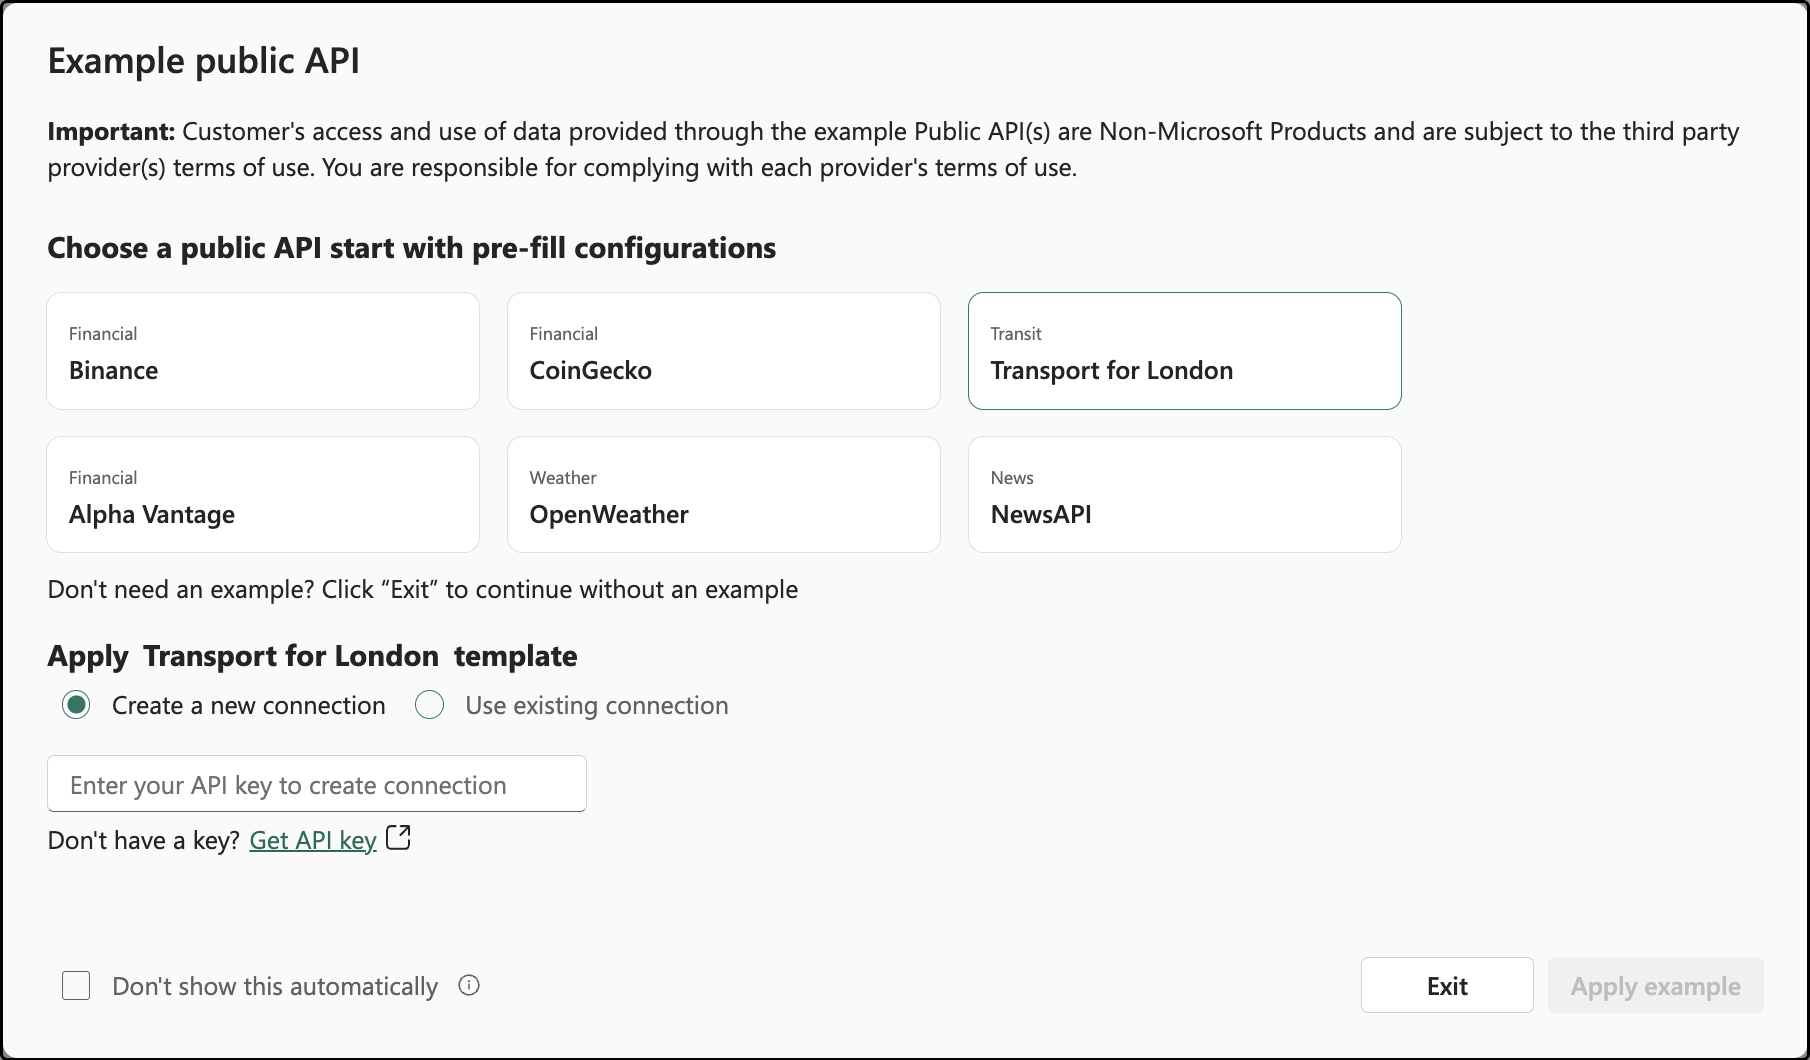
Task: Choose the Alpha Vantage financial card
Action: pyautogui.click(x=263, y=495)
